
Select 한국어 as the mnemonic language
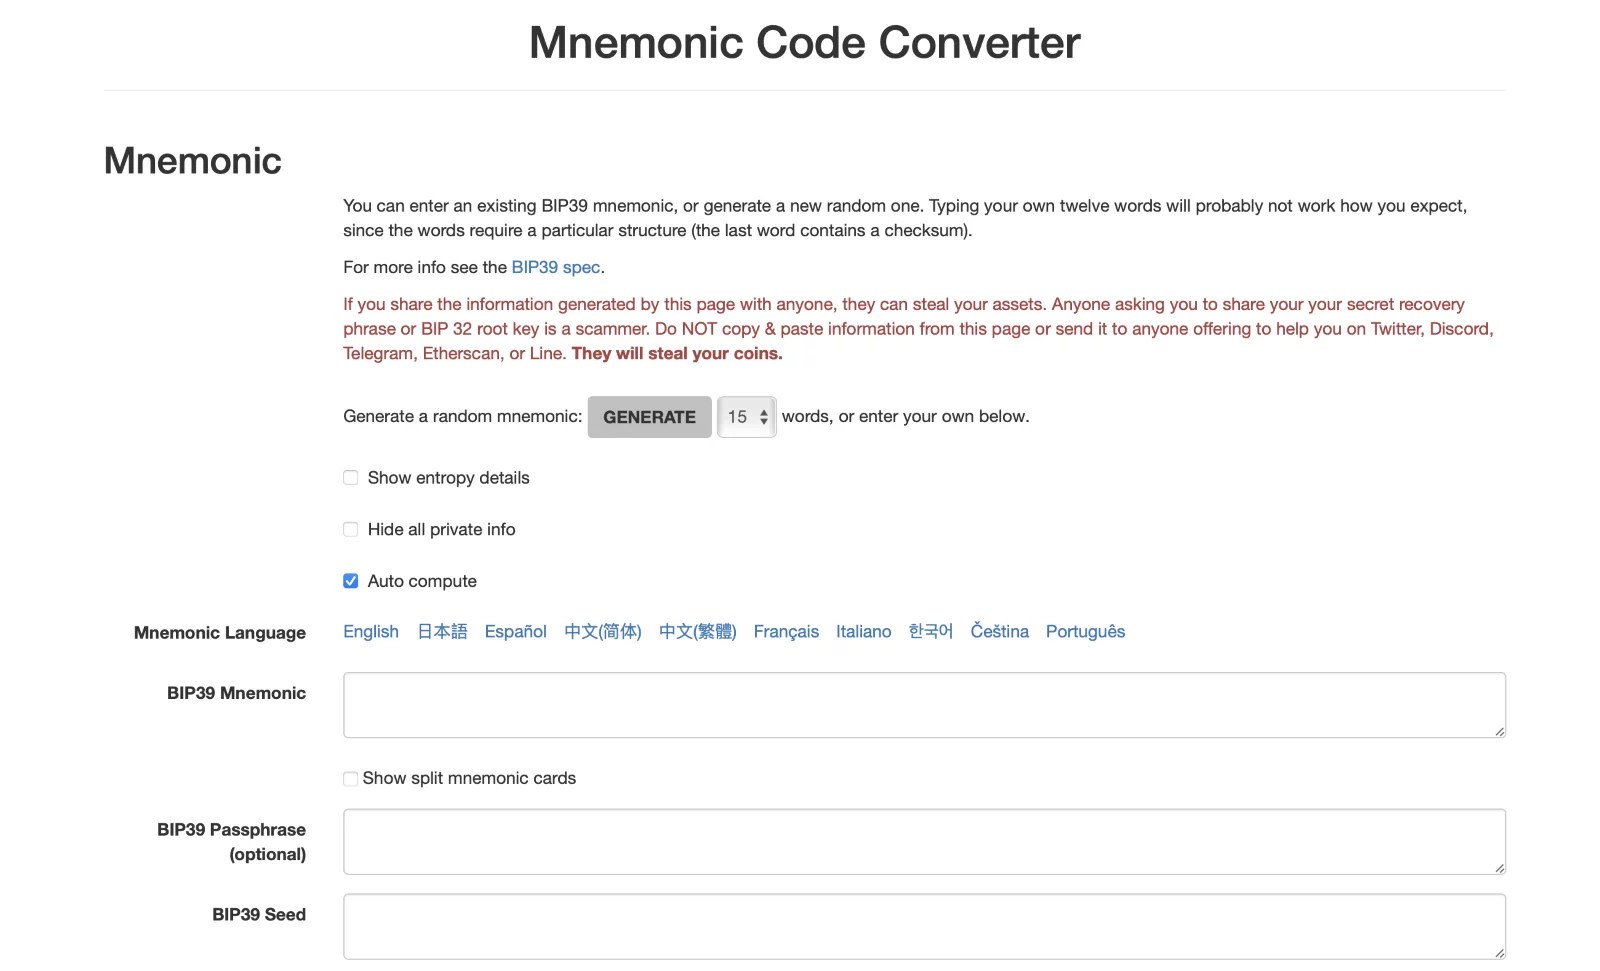(930, 631)
